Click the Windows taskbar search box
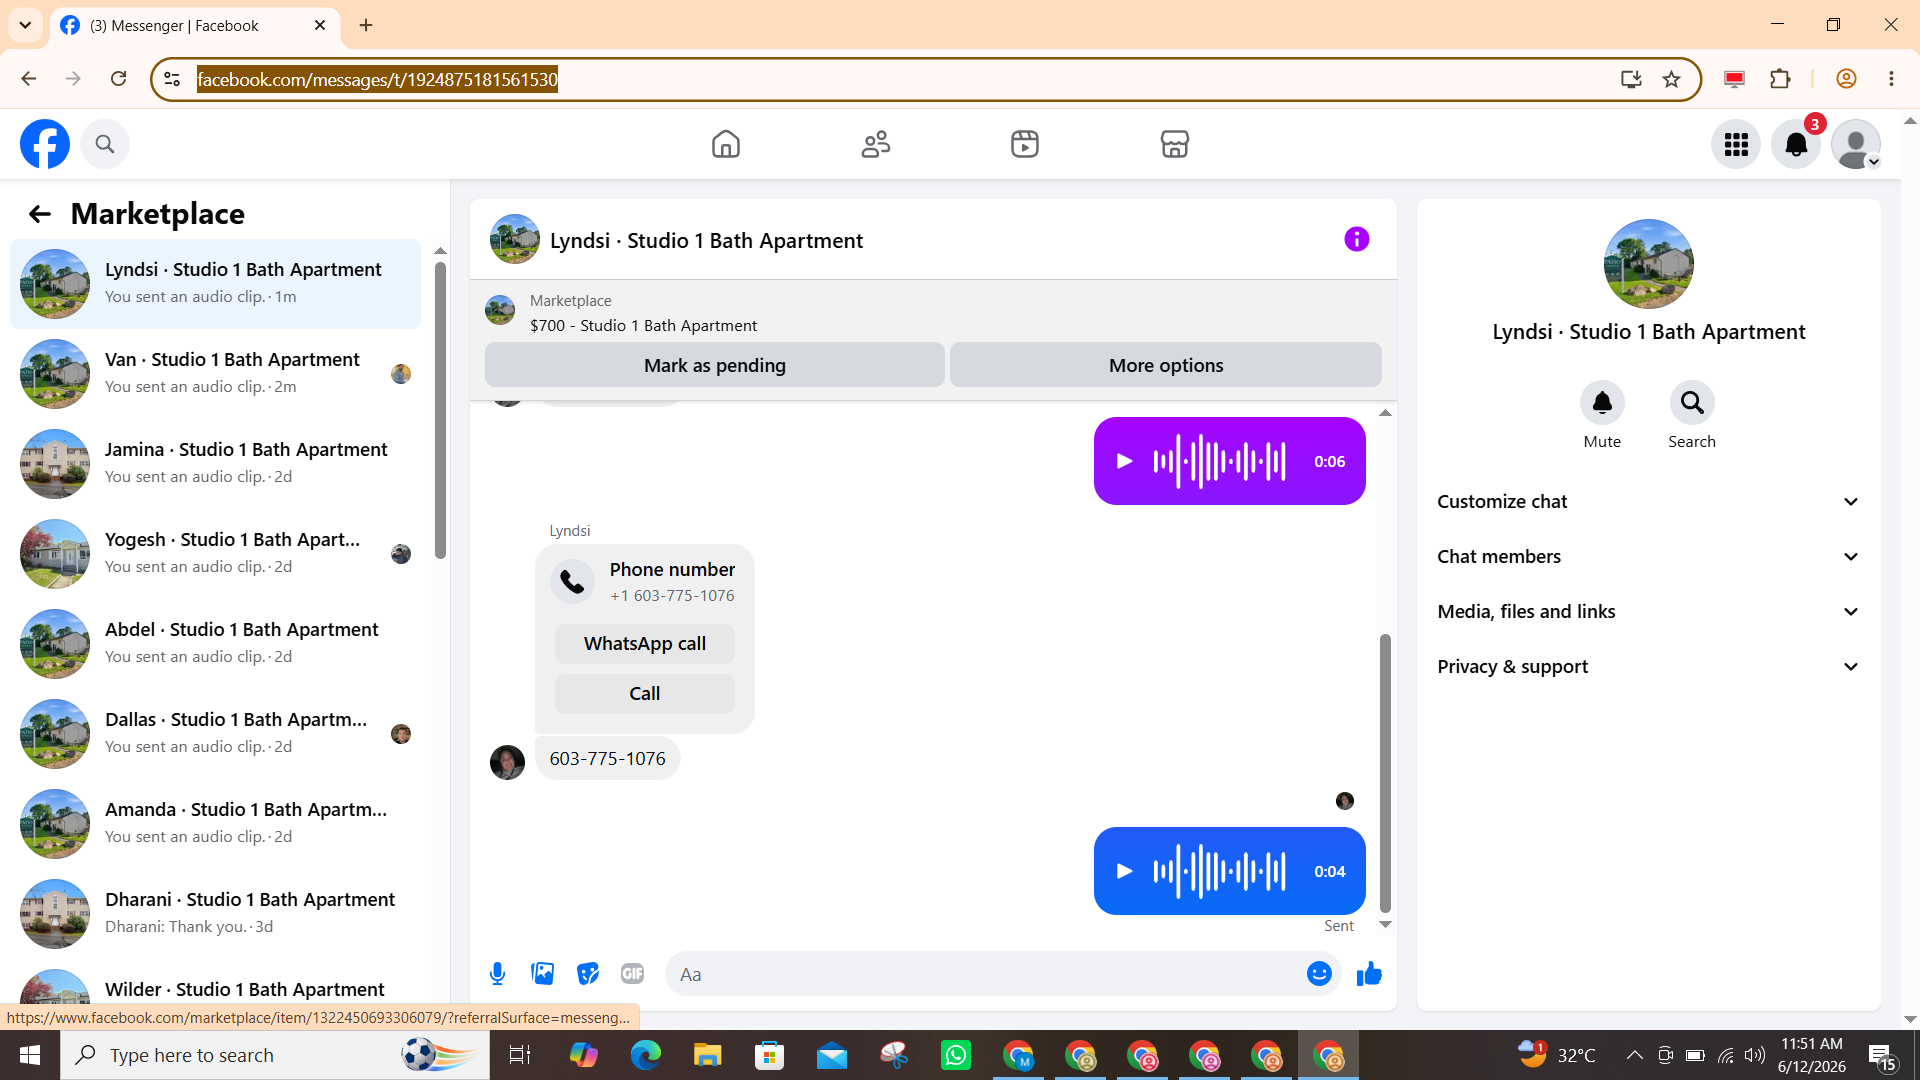This screenshot has width=1920, height=1080. point(275,1055)
